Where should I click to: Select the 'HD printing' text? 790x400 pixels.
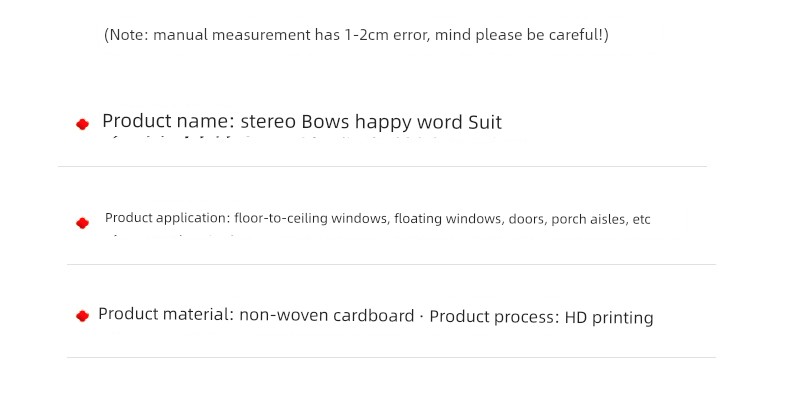point(609,318)
